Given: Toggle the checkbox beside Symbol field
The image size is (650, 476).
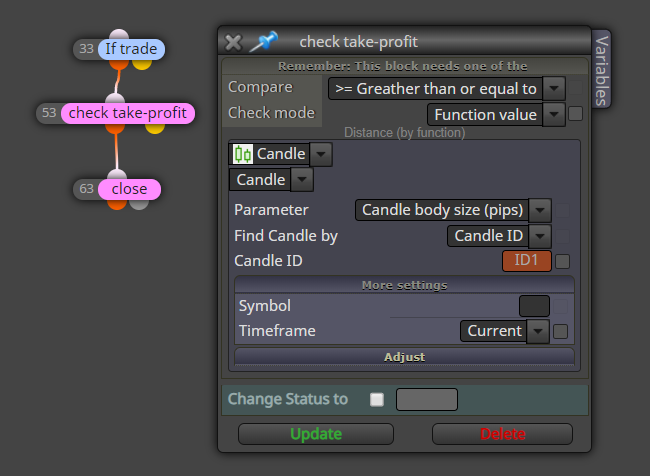Looking at the screenshot, I should click(x=560, y=307).
